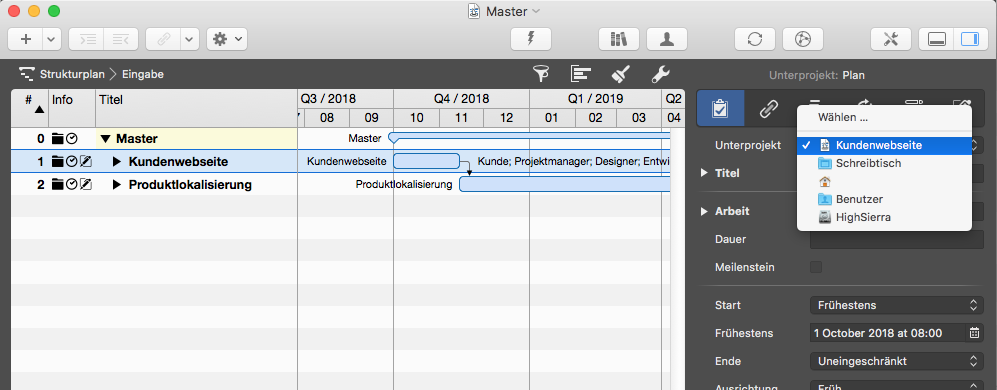Toggle the right inspector panel button
Image resolution: width=997 pixels, height=390 pixels.
point(970,39)
